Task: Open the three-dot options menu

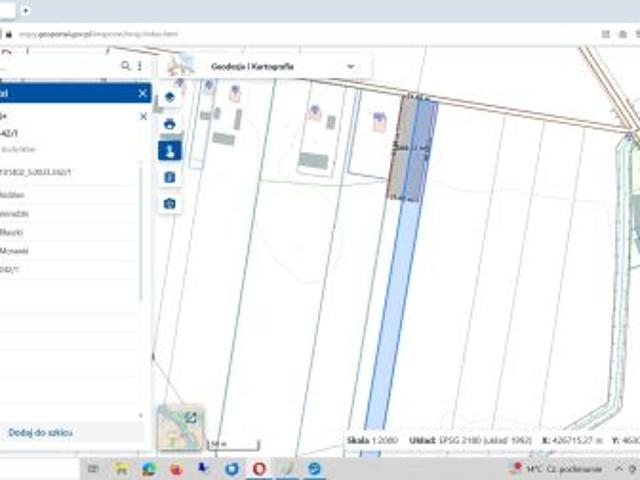Action: click(139, 66)
